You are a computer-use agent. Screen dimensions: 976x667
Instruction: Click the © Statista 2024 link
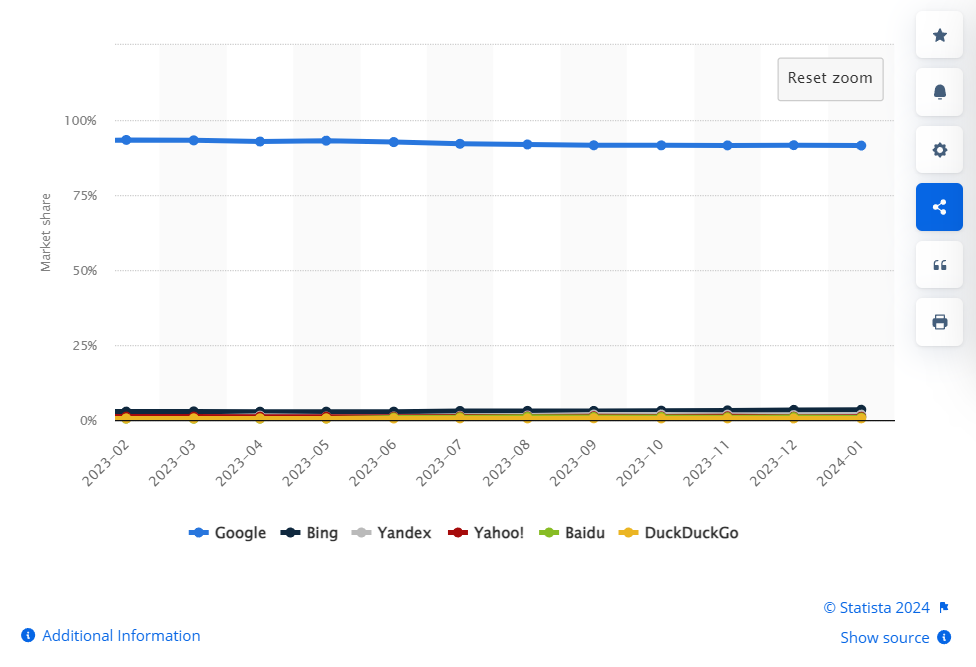click(x=876, y=607)
